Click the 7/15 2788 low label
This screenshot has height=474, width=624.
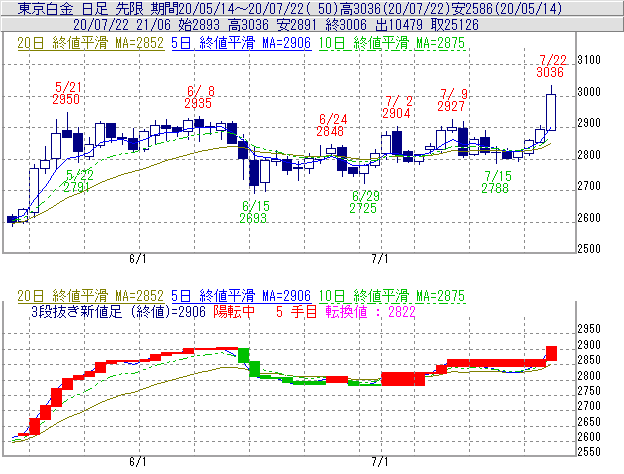496,182
